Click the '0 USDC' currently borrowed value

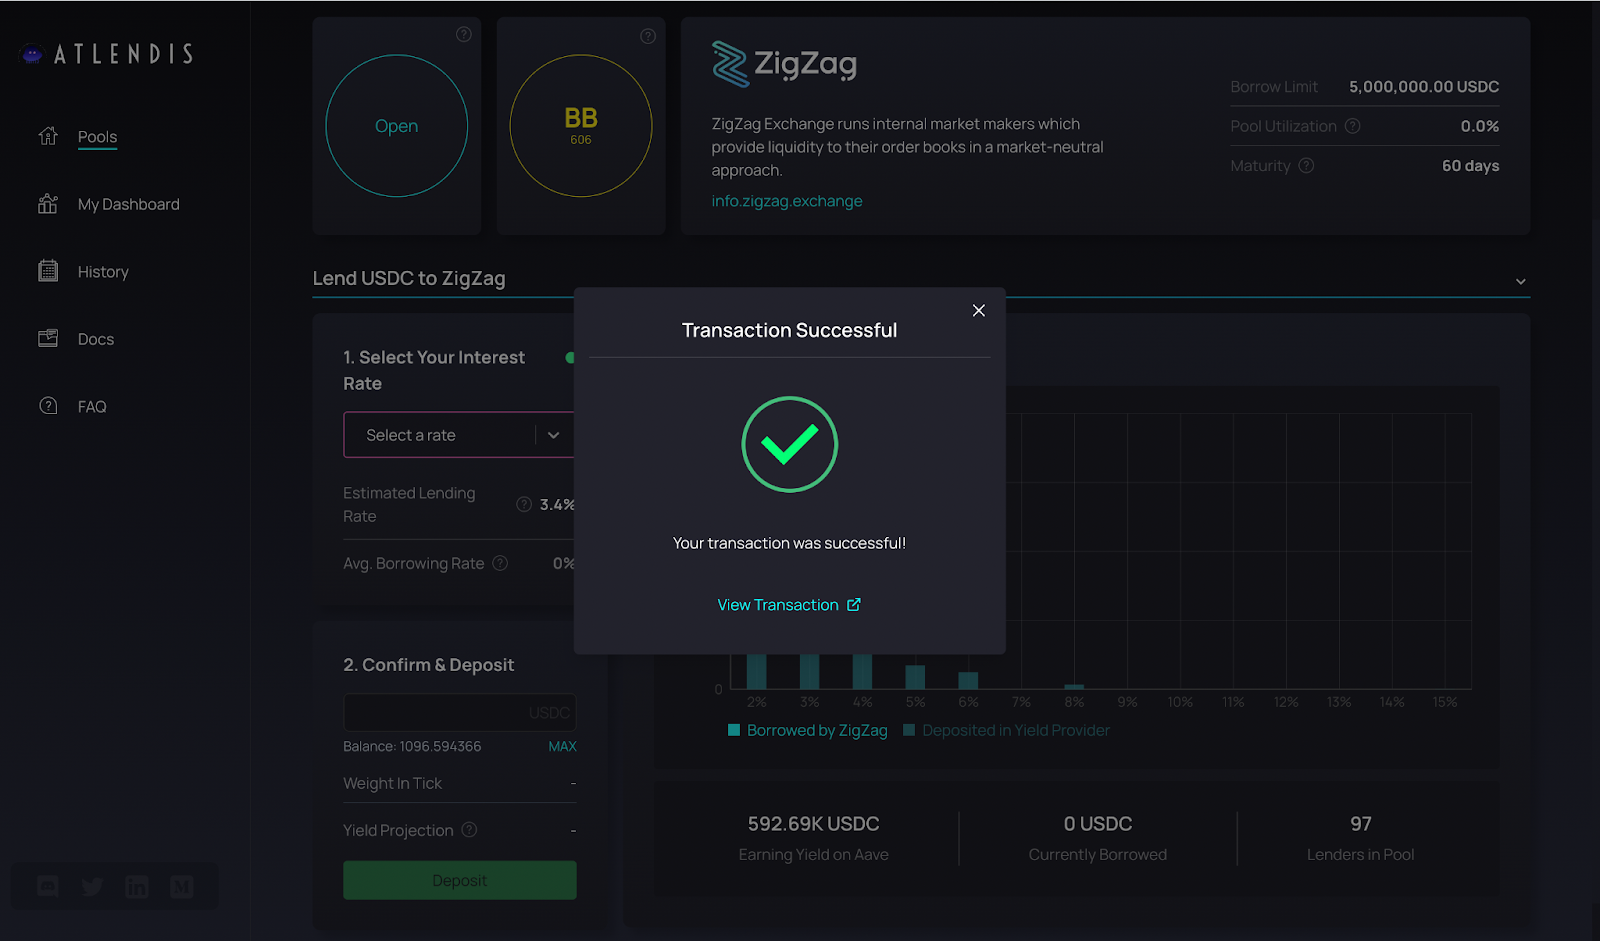[x=1098, y=824]
